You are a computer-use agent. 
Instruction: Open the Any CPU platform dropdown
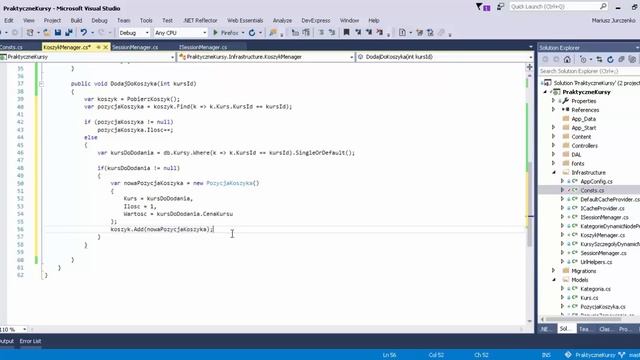204,33
